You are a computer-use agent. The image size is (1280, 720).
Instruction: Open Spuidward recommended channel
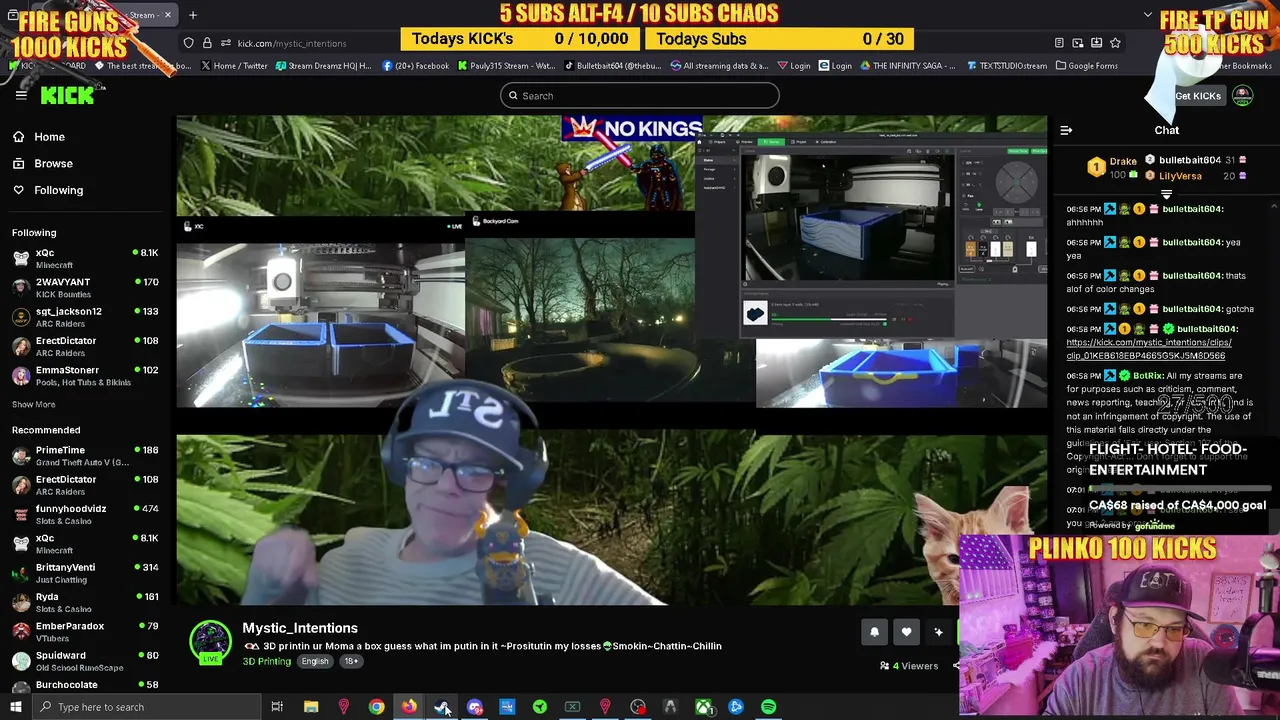(x=85, y=660)
